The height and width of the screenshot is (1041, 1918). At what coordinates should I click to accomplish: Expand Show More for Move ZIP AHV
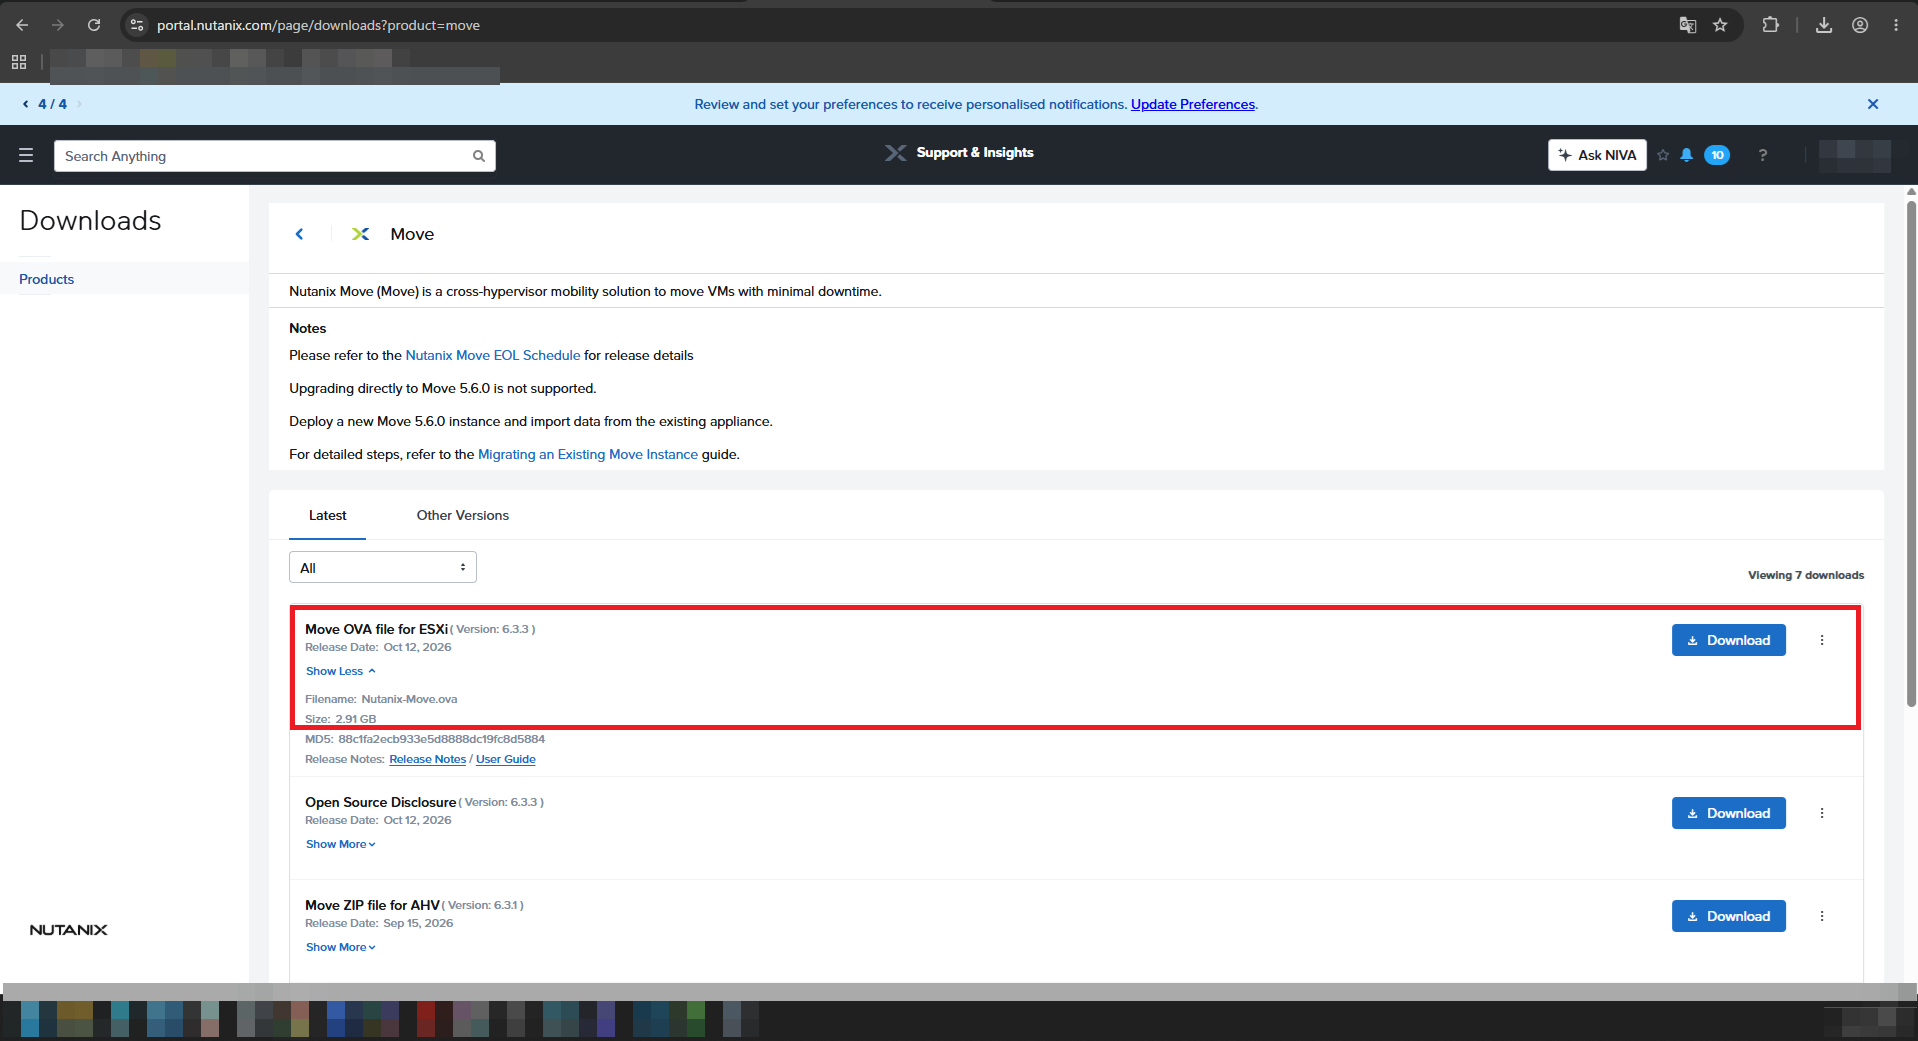(341, 947)
